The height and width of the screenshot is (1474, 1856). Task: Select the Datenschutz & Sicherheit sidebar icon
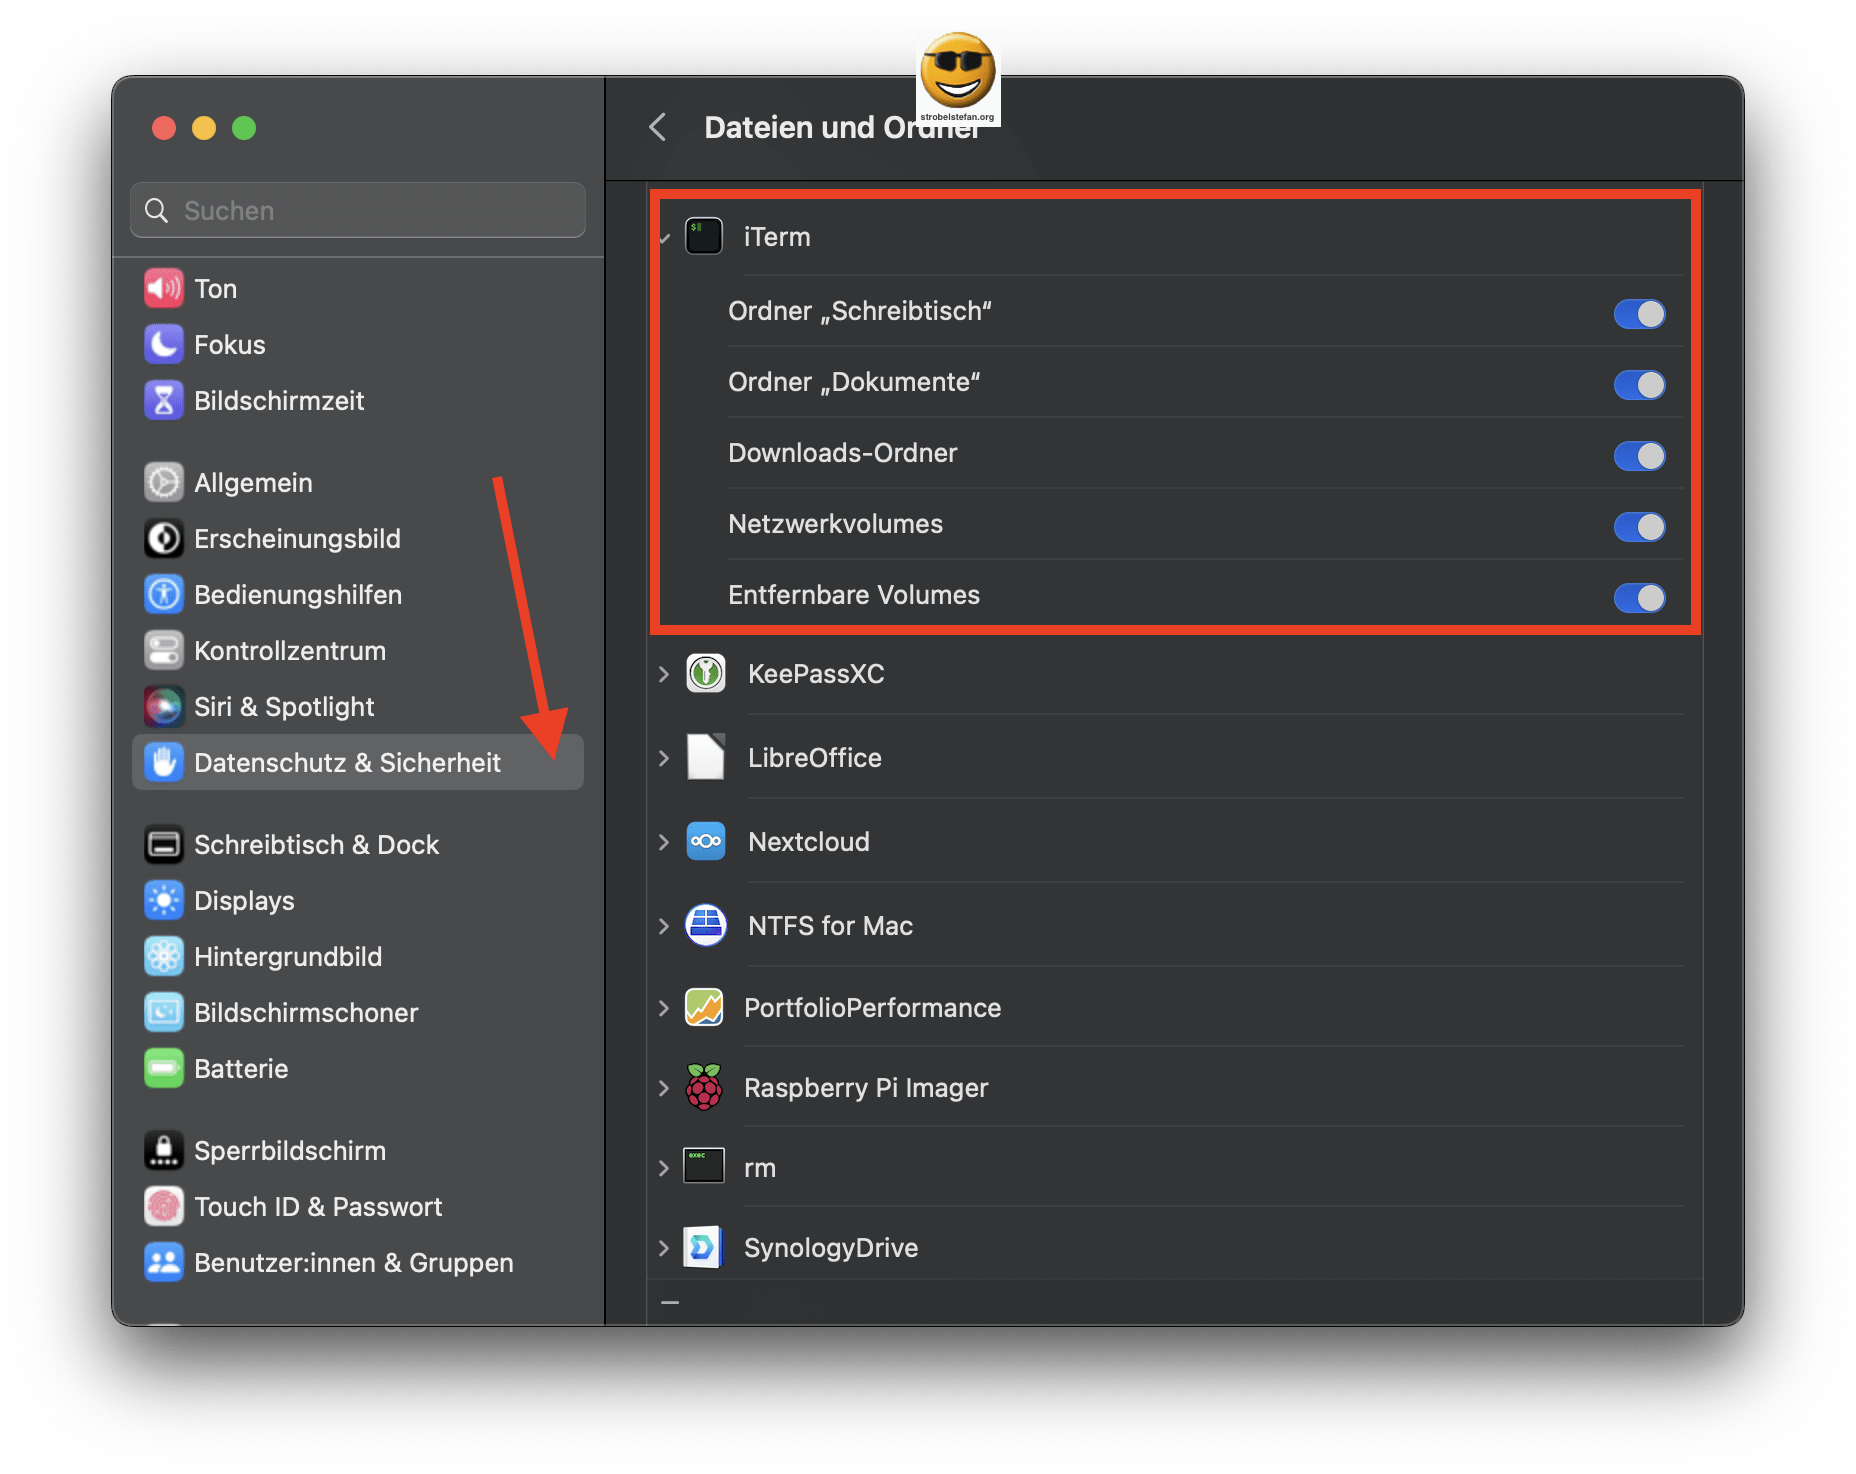pyautogui.click(x=165, y=762)
